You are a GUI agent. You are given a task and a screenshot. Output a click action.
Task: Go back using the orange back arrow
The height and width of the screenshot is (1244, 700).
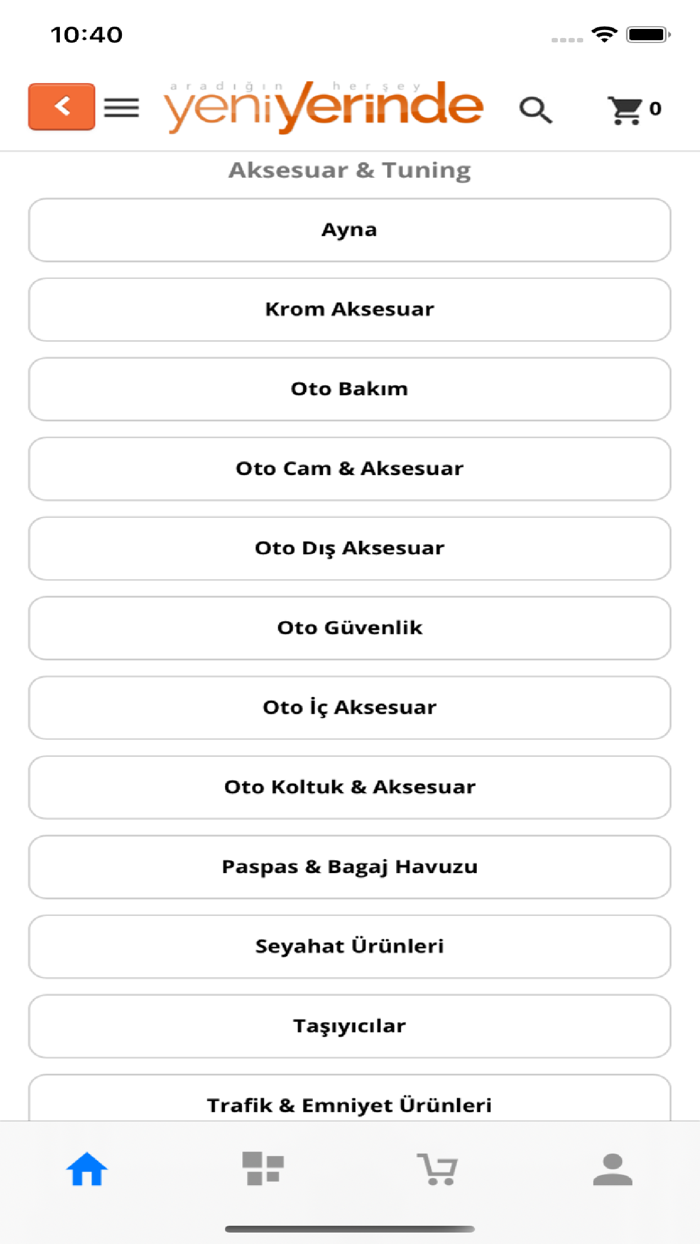pos(61,105)
